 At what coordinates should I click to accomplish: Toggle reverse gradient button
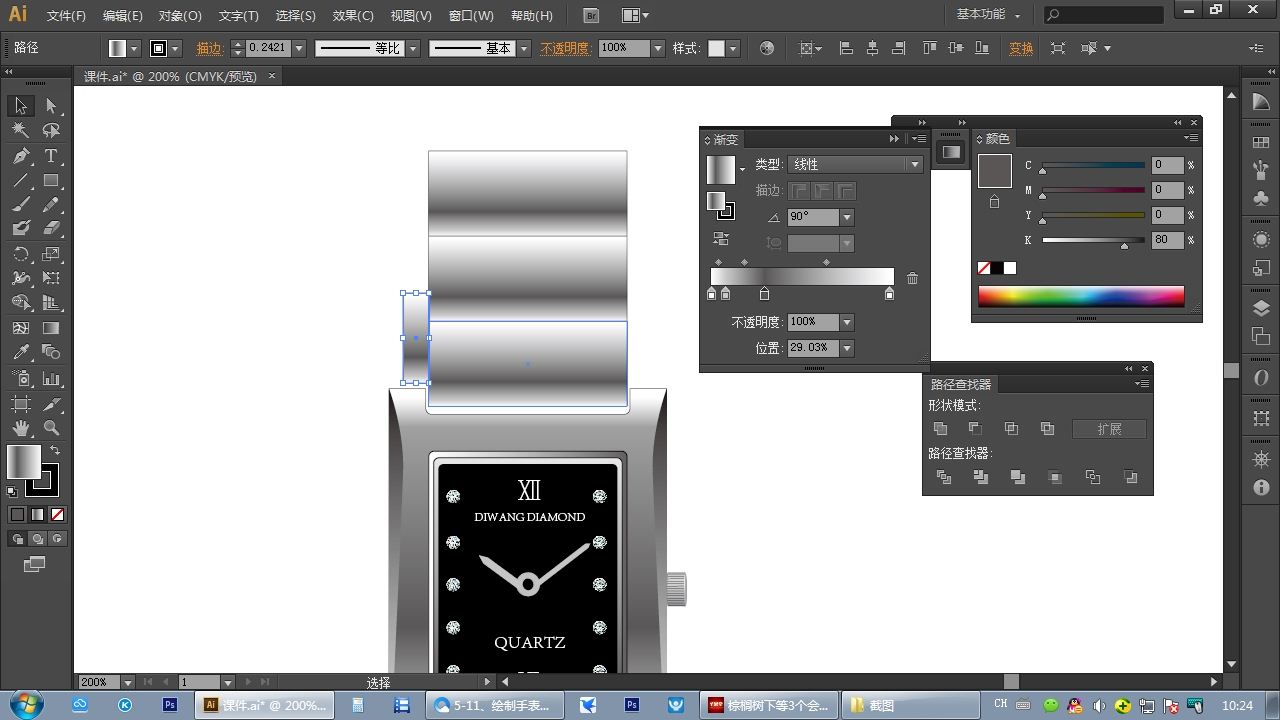point(720,239)
